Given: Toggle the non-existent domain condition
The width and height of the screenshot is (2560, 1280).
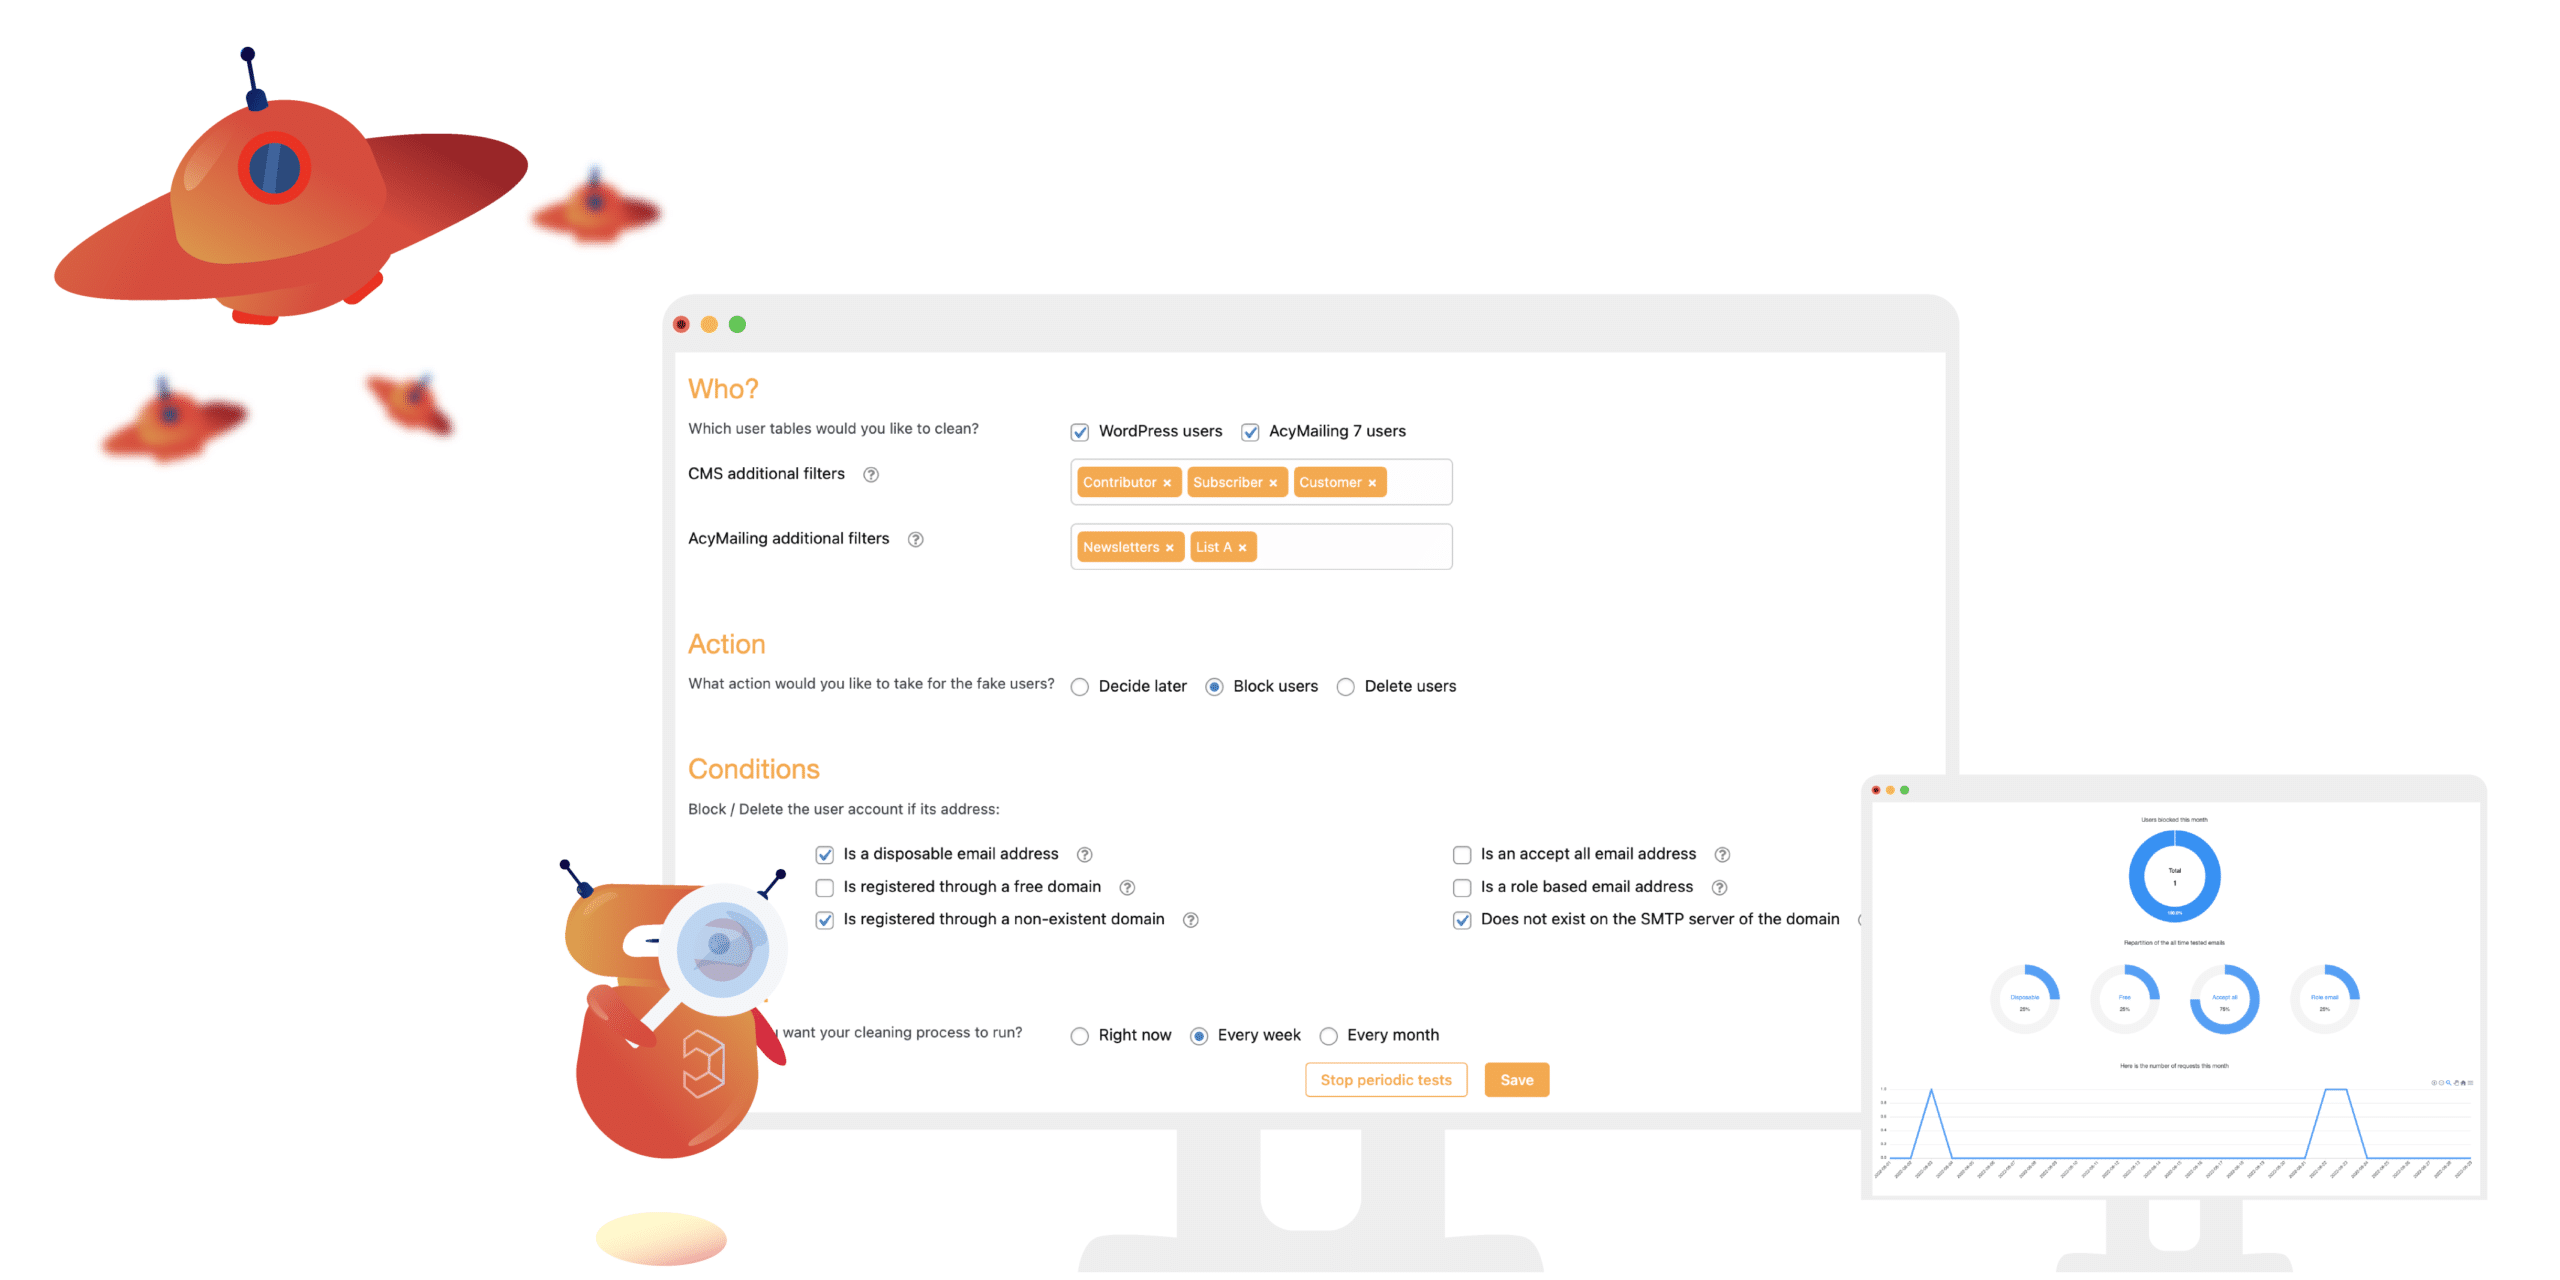Looking at the screenshot, I should (824, 919).
